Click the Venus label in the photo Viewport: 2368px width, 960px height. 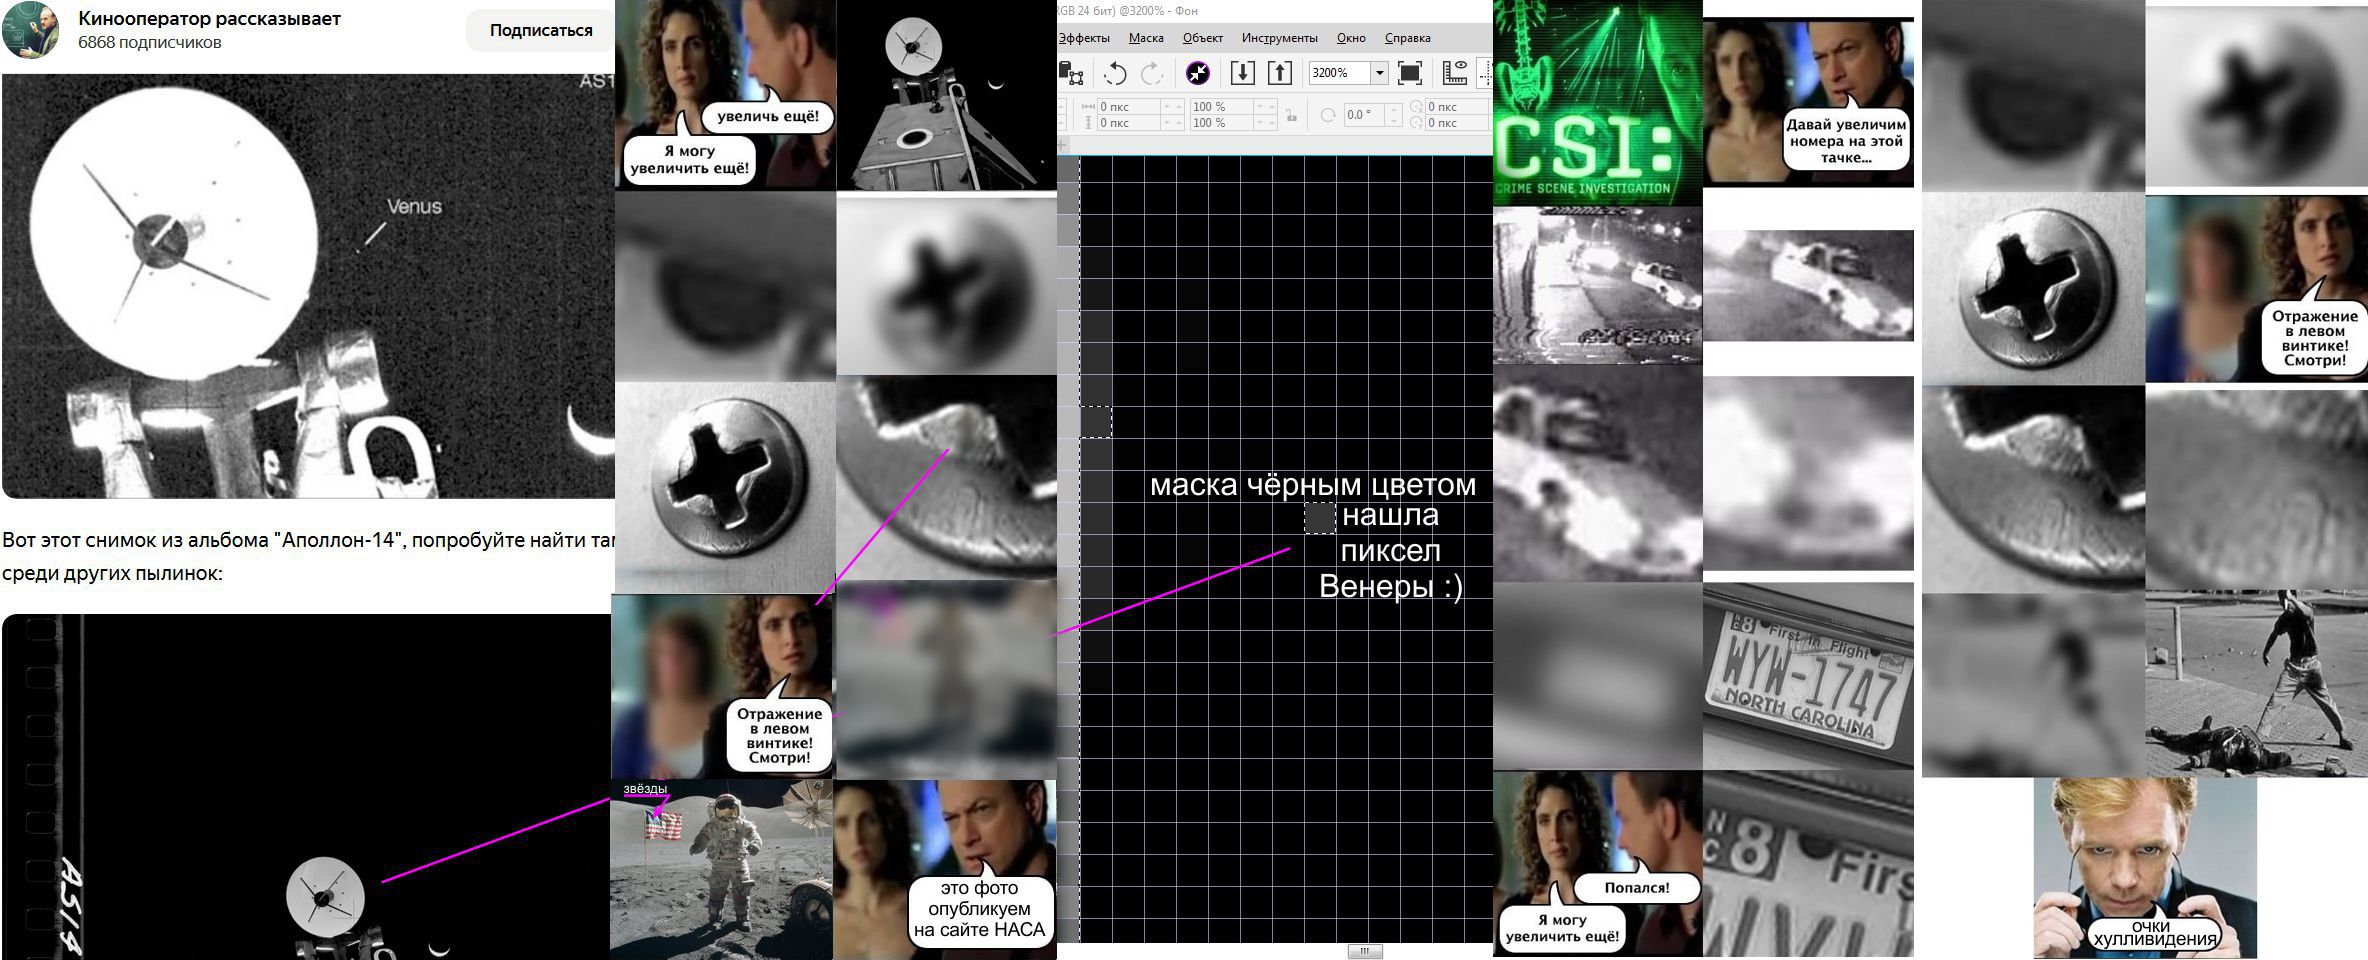tap(414, 206)
